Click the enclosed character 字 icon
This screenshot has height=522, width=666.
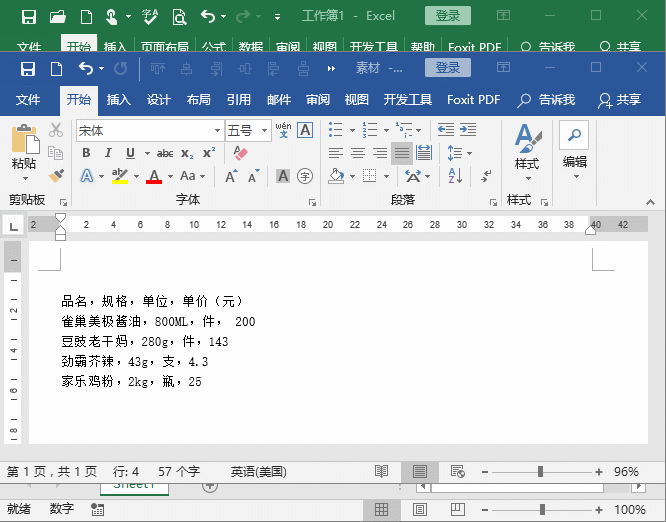pyautogui.click(x=305, y=176)
